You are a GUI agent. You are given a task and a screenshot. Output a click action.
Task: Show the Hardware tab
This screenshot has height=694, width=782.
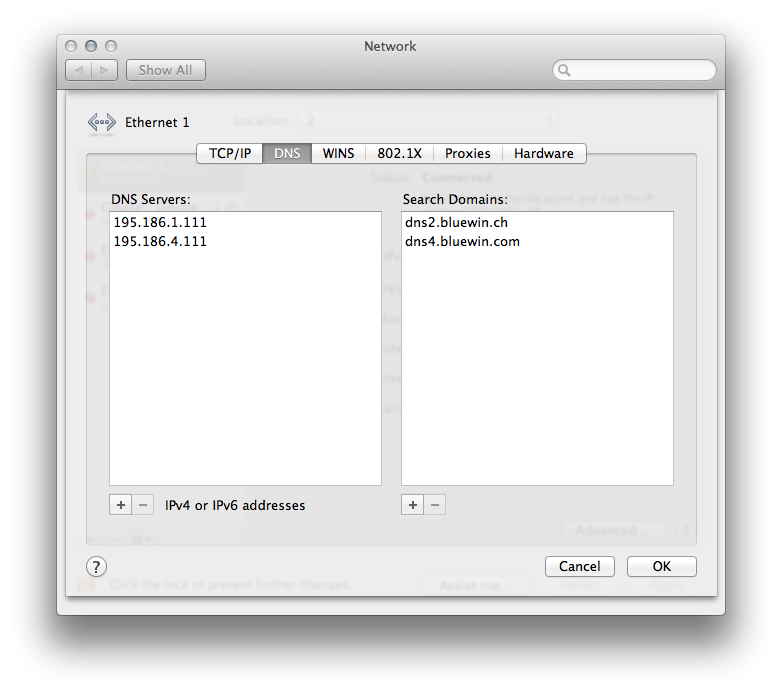click(543, 153)
